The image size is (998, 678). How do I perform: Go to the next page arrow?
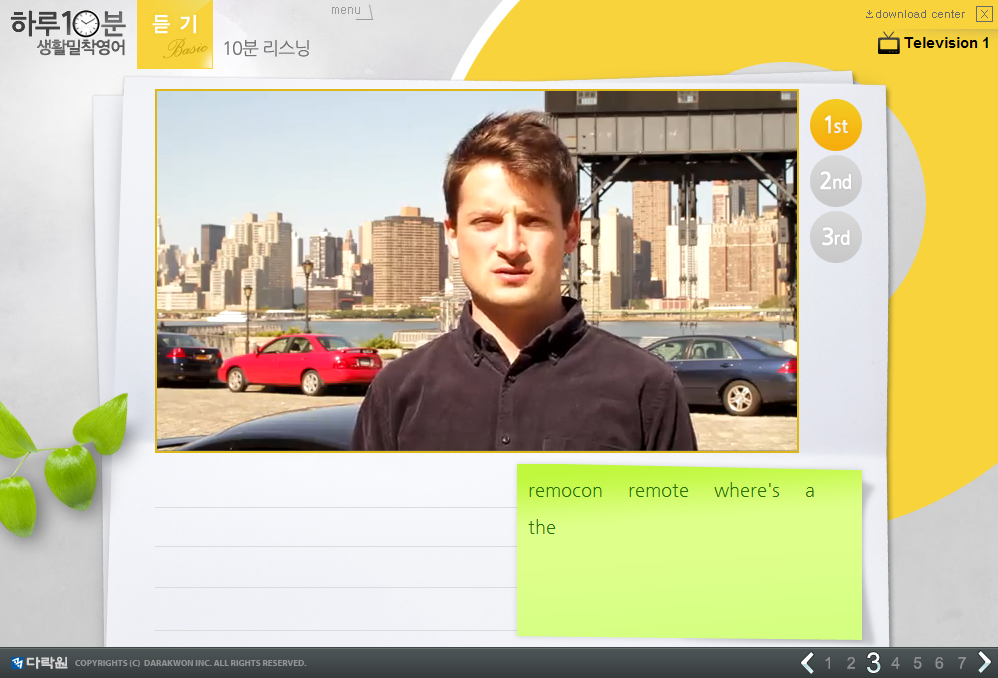(984, 662)
